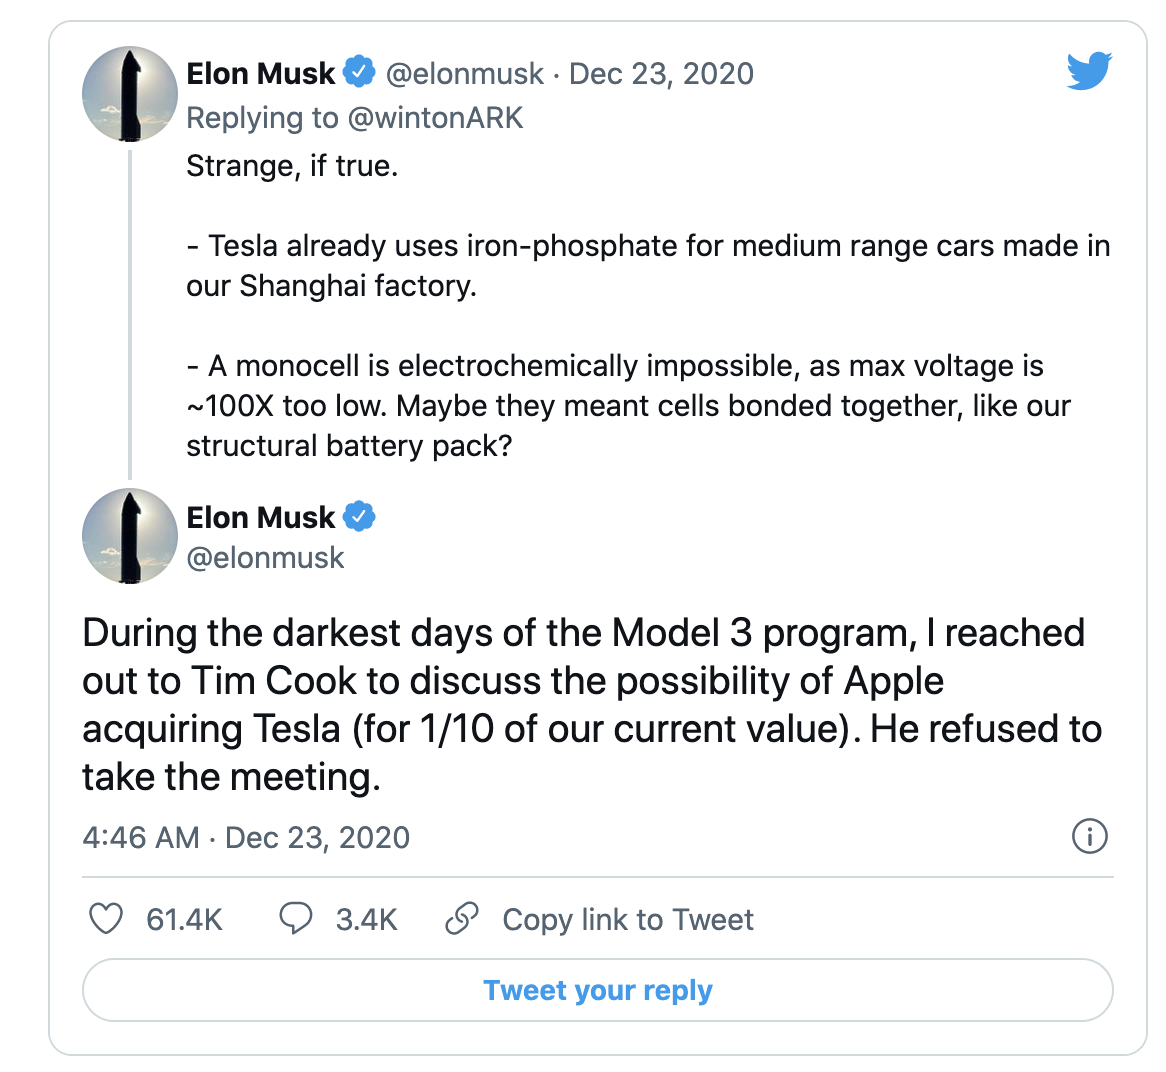
Task: Like the tweet with the heart icon
Action: tap(106, 919)
